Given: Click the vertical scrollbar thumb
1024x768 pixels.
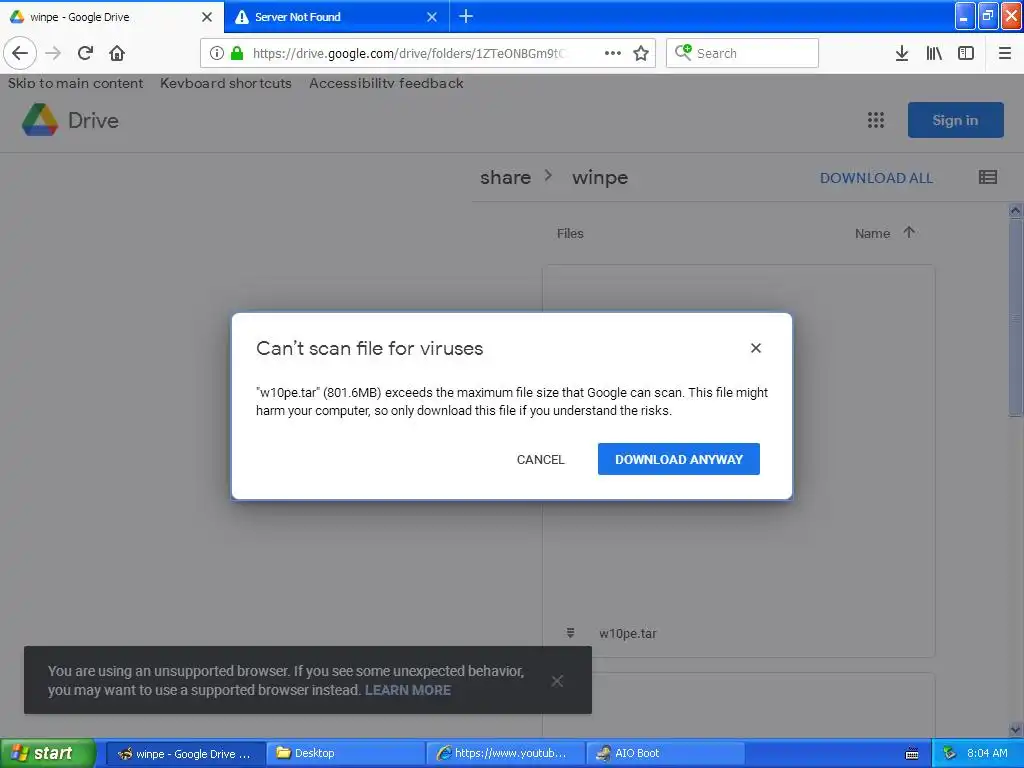Looking at the screenshot, I should tap(1015, 317).
